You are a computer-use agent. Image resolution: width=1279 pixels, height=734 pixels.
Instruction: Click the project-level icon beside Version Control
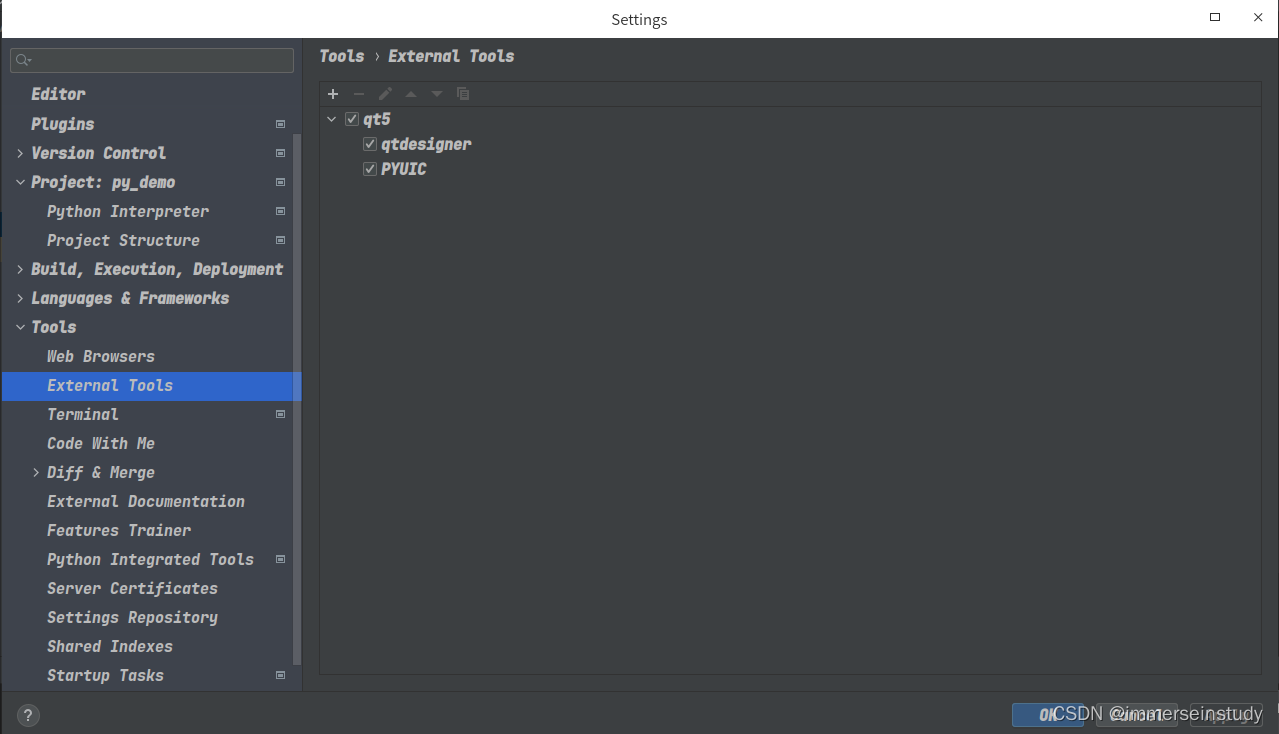(x=280, y=153)
